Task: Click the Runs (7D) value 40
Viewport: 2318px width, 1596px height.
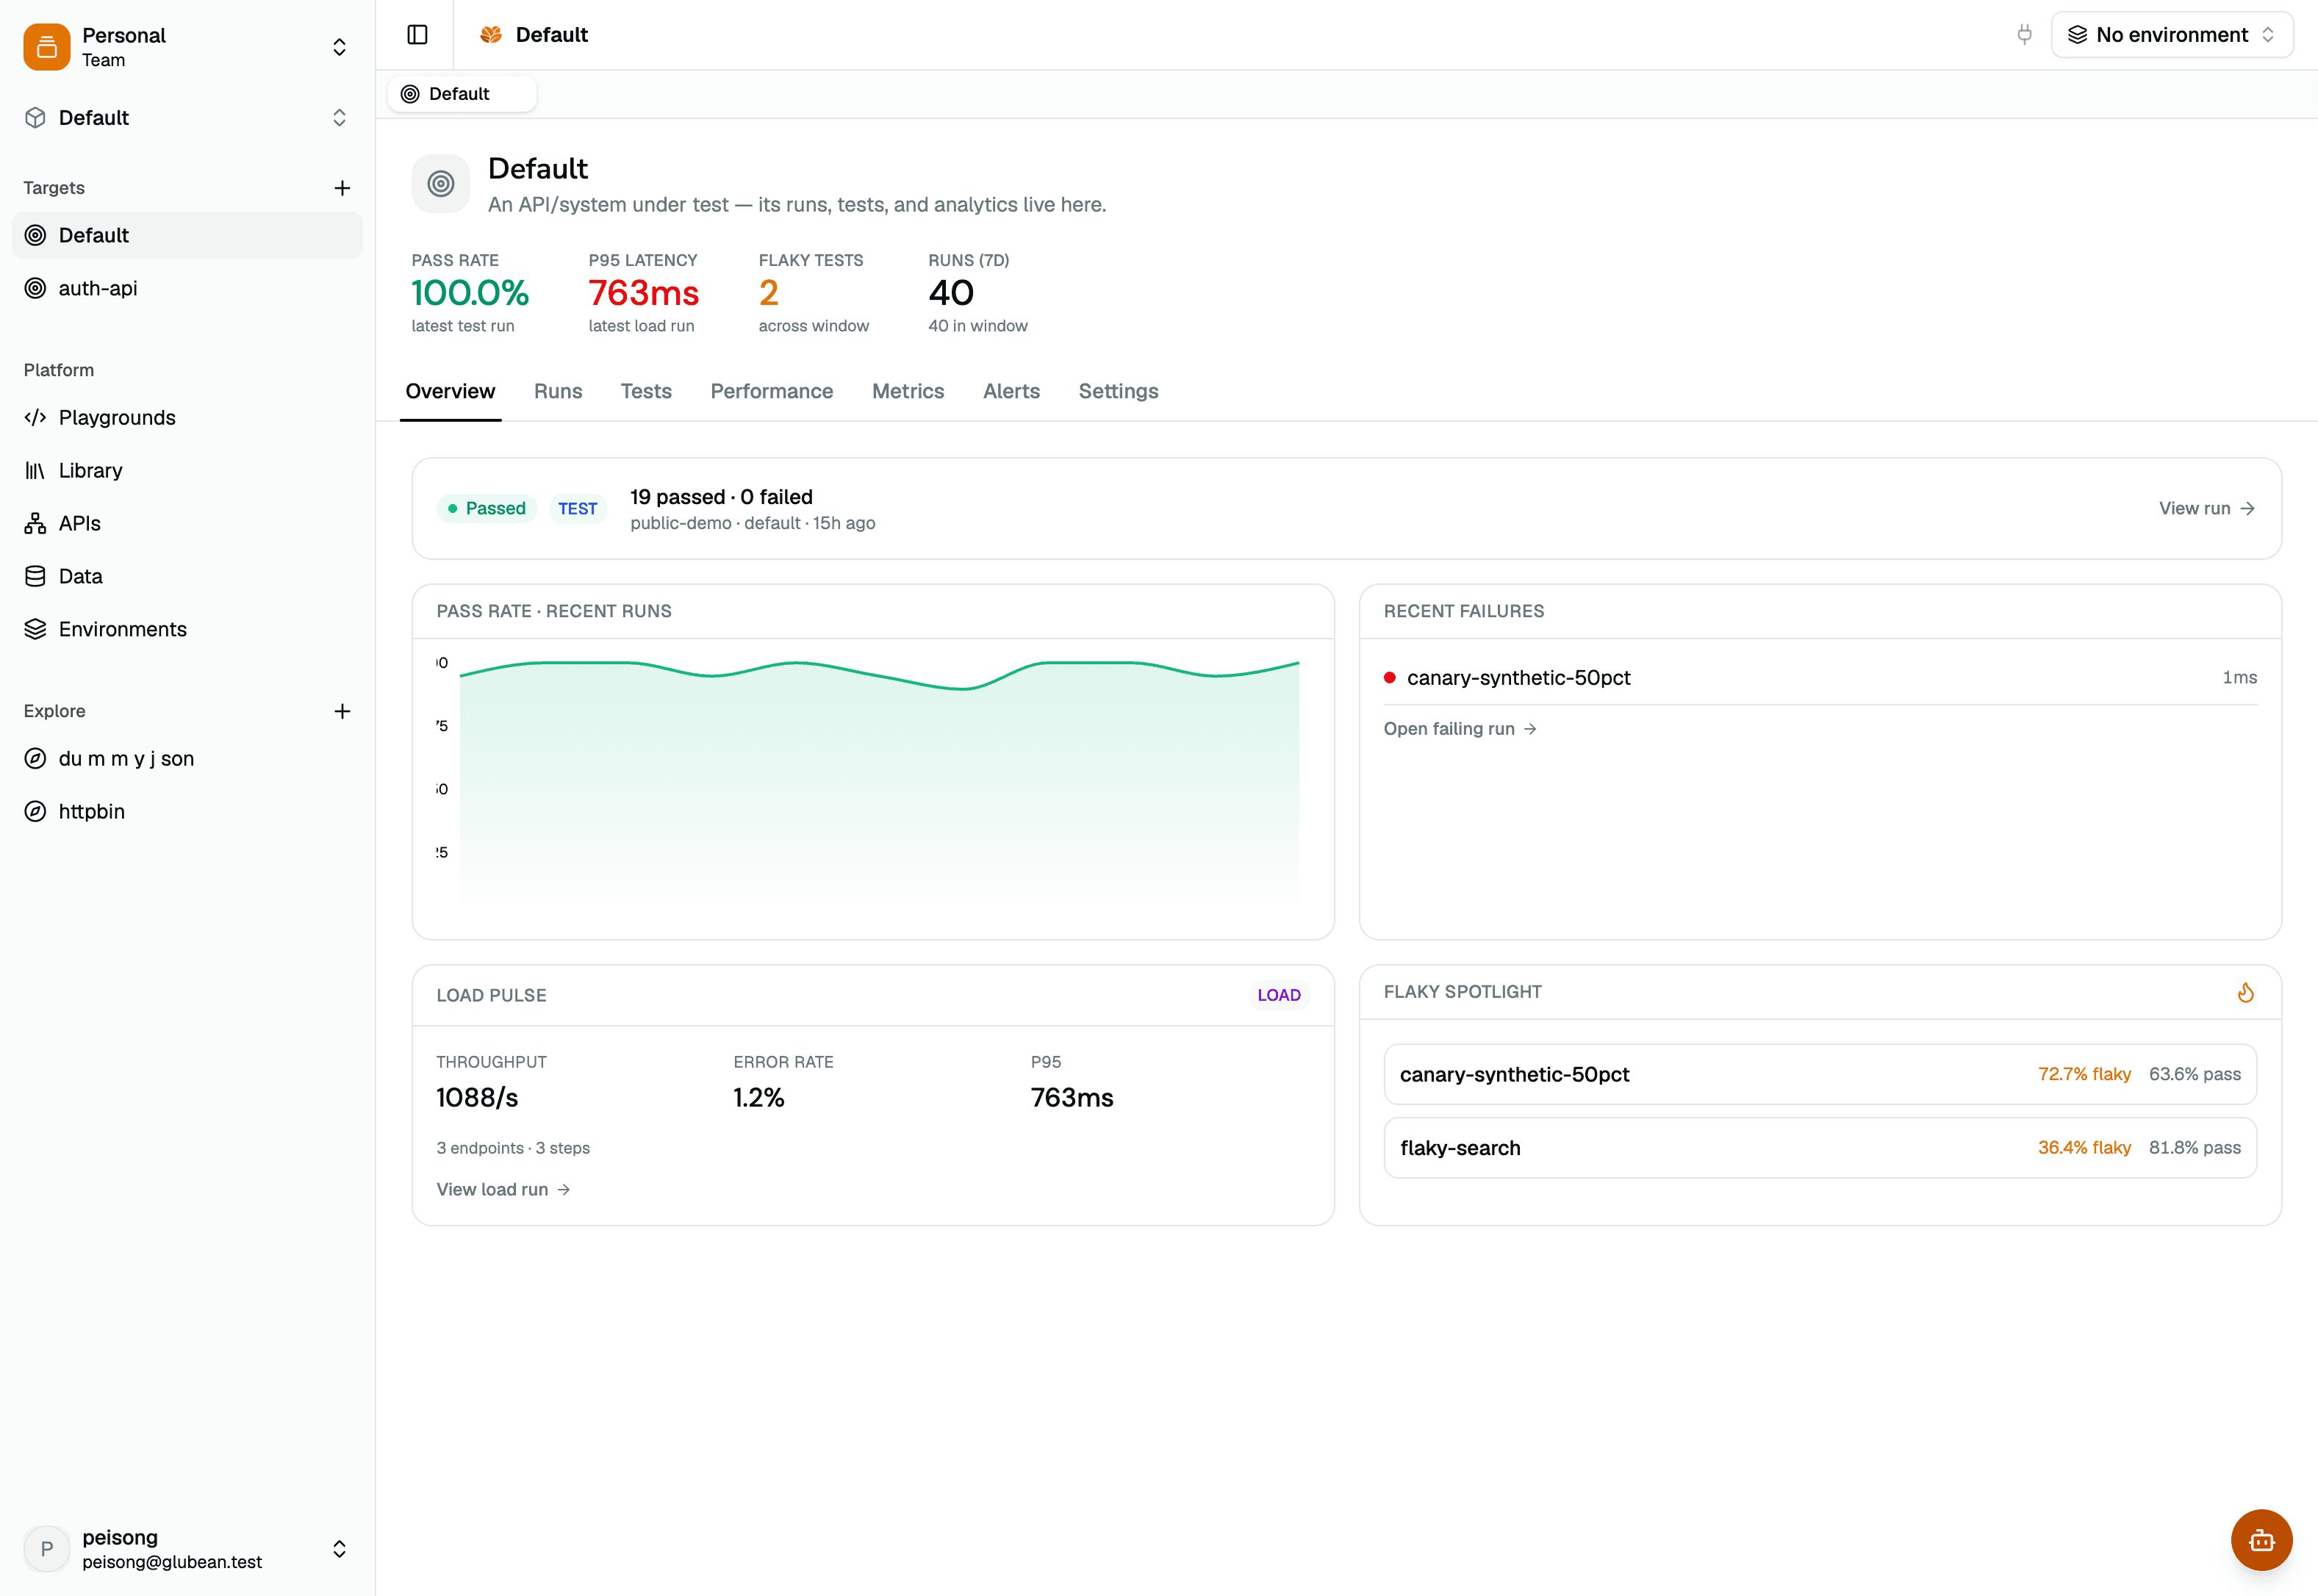Action: (x=951, y=293)
